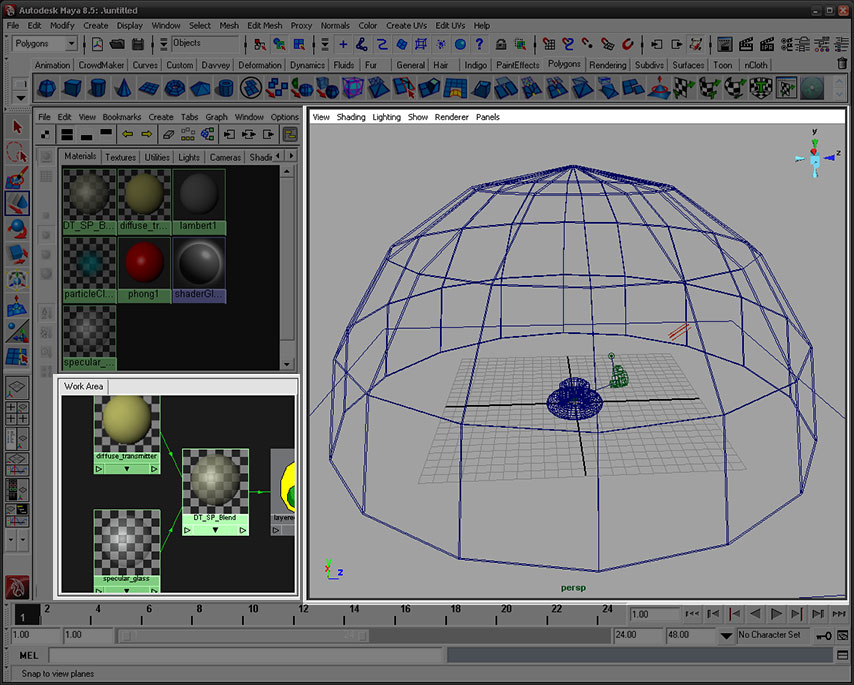Click Hypershade previous graph yellow arrow

[x=127, y=134]
